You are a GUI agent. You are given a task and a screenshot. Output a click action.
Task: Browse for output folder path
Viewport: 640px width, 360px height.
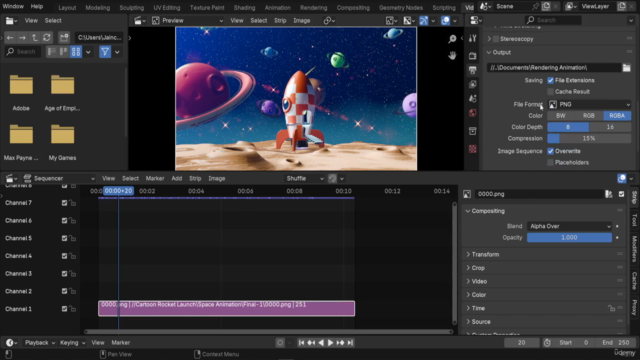[x=627, y=68]
